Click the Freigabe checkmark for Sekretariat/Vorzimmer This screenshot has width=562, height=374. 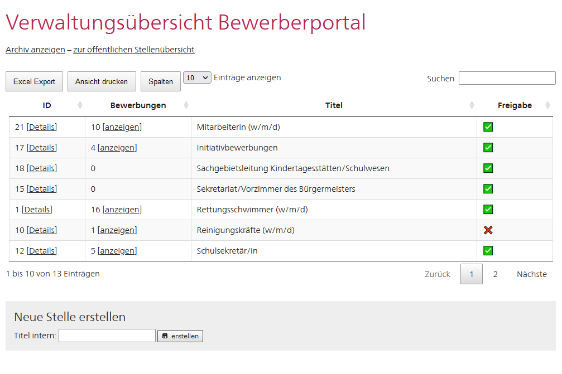(488, 189)
